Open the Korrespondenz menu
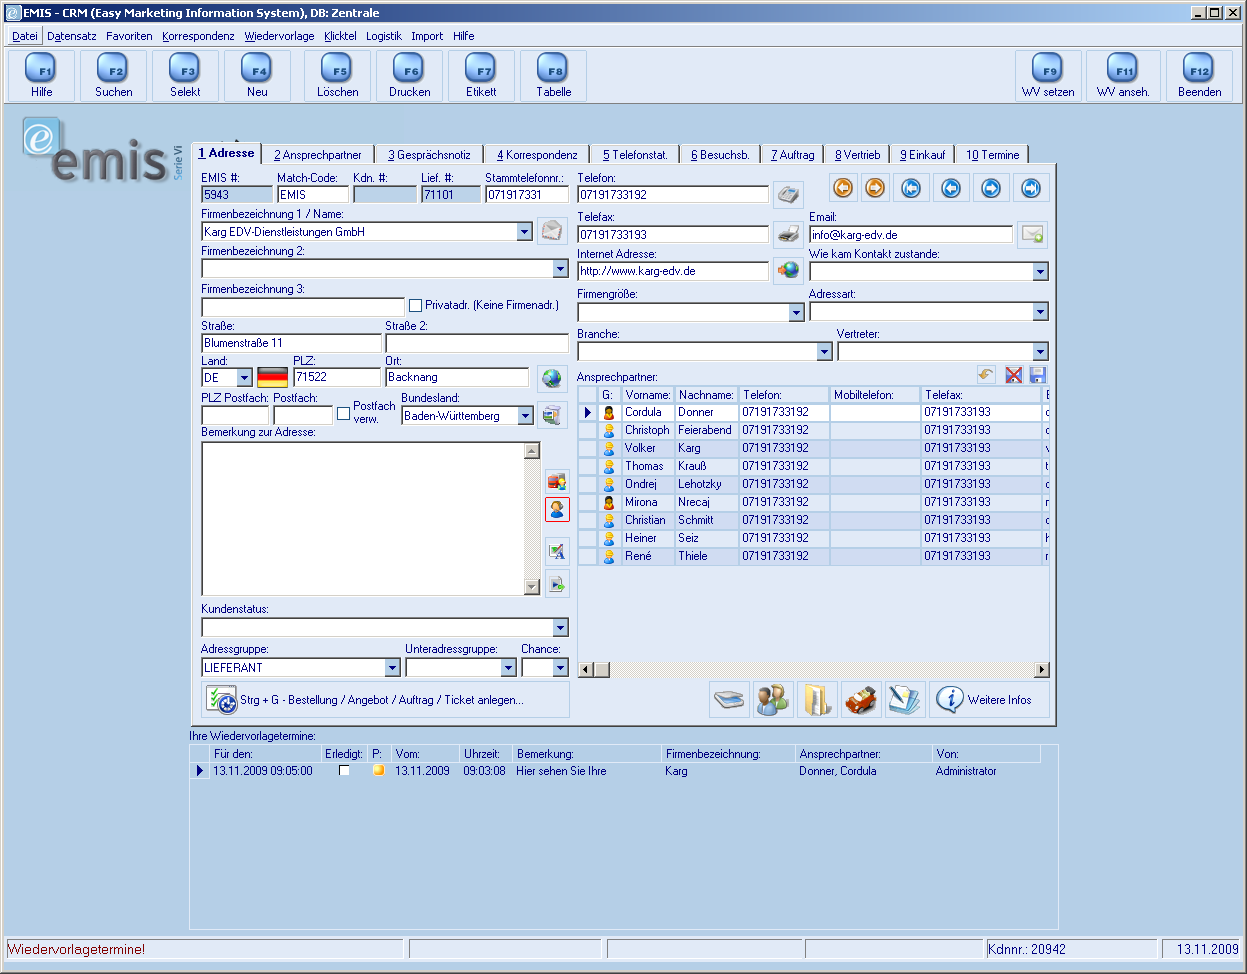 tap(198, 36)
